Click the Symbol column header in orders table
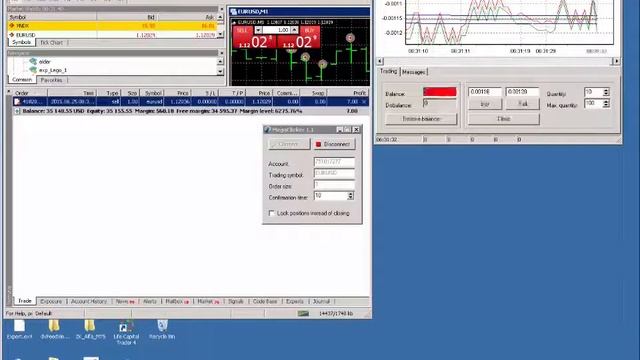 coord(152,93)
